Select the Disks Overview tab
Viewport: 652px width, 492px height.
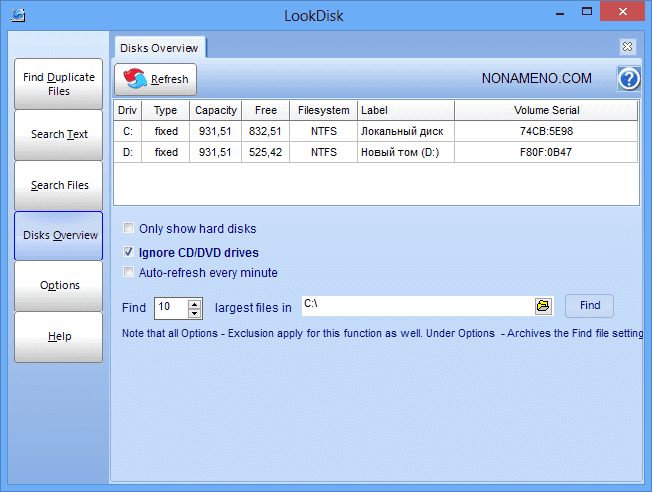click(x=160, y=47)
